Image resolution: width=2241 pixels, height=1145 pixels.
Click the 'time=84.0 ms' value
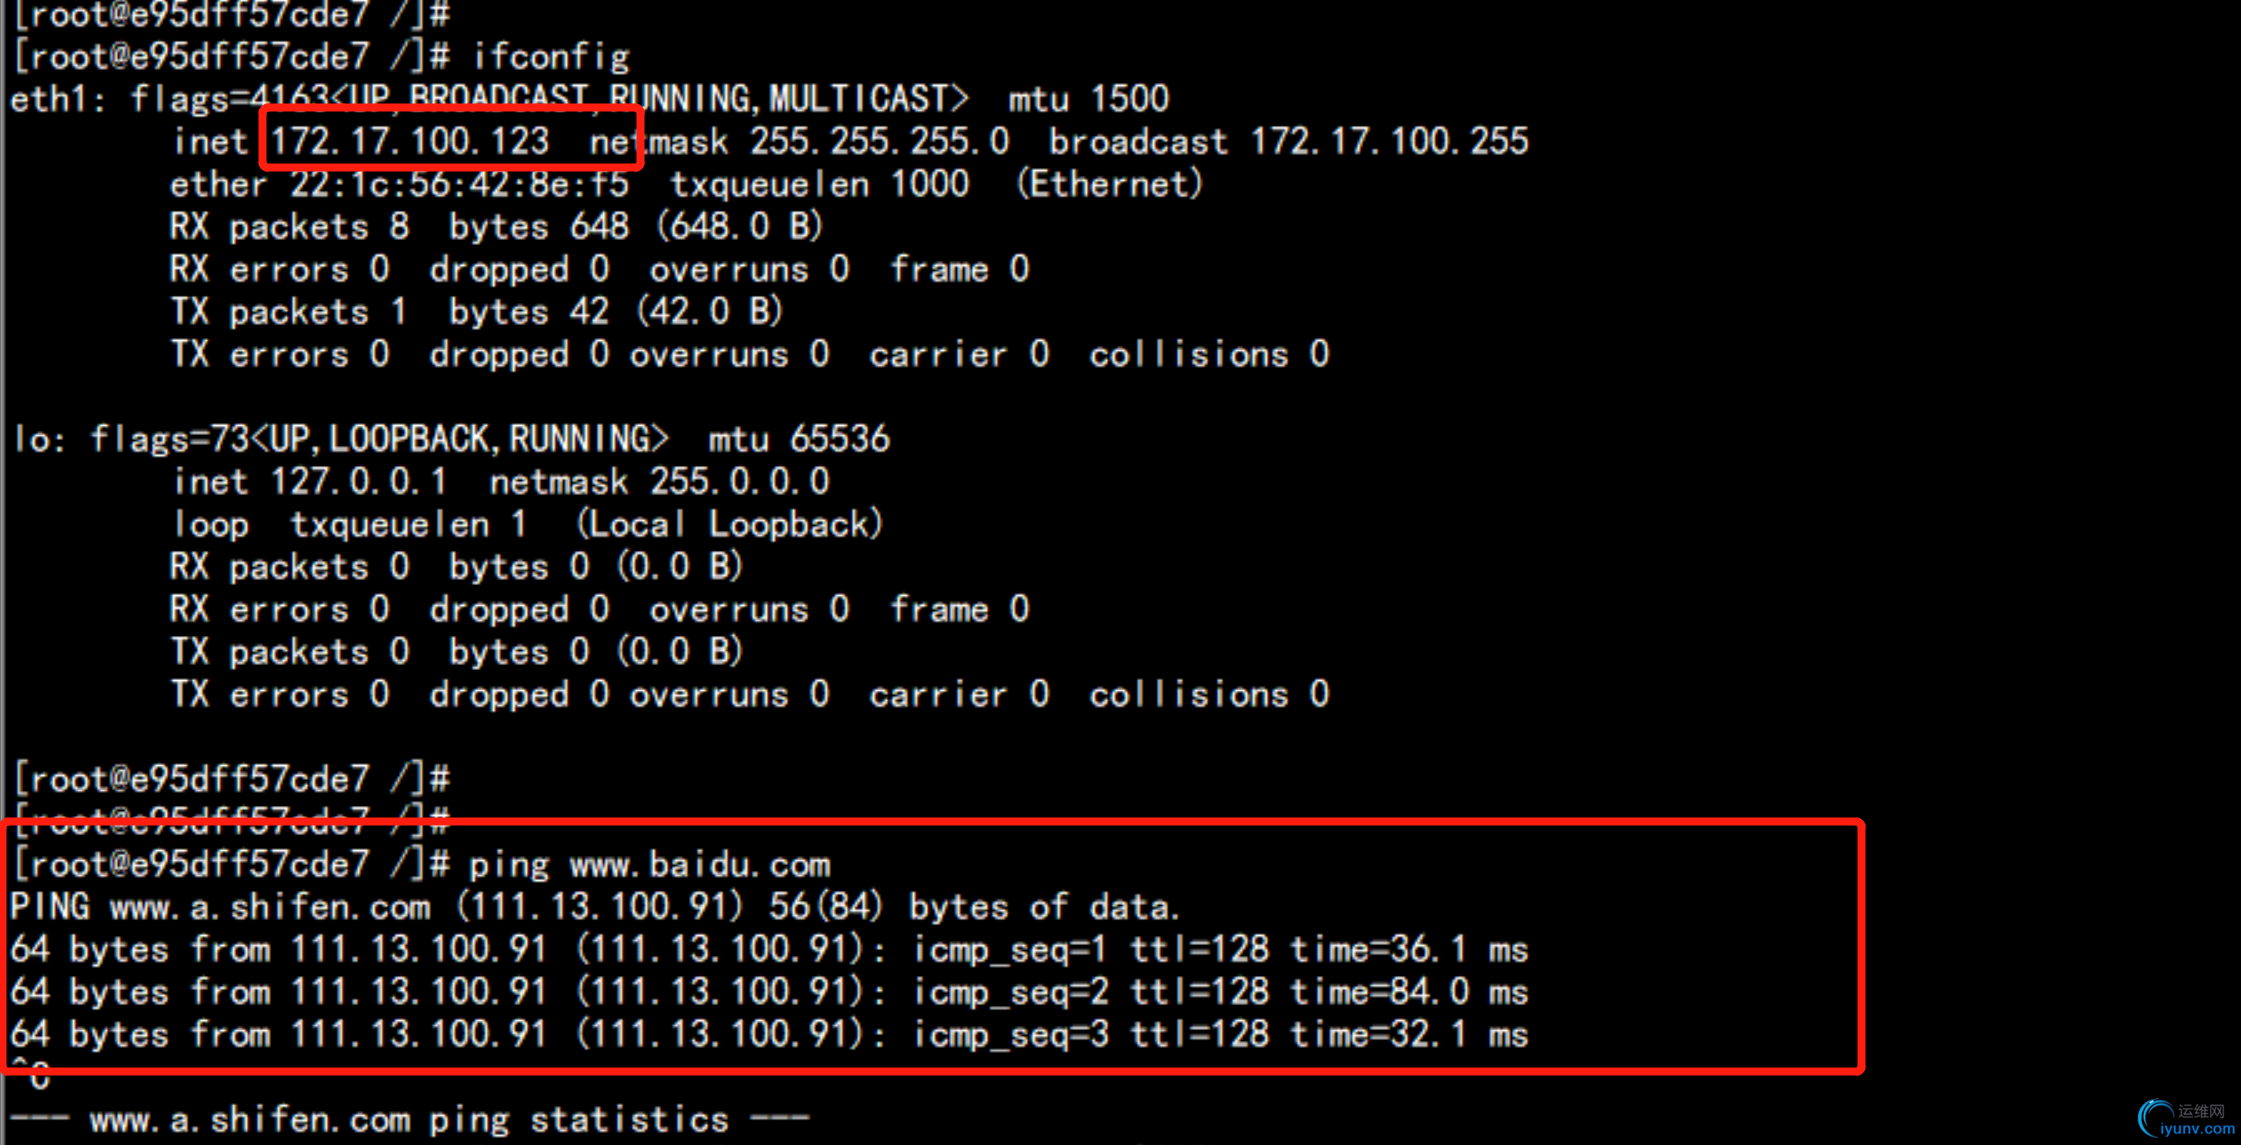(x=1409, y=992)
